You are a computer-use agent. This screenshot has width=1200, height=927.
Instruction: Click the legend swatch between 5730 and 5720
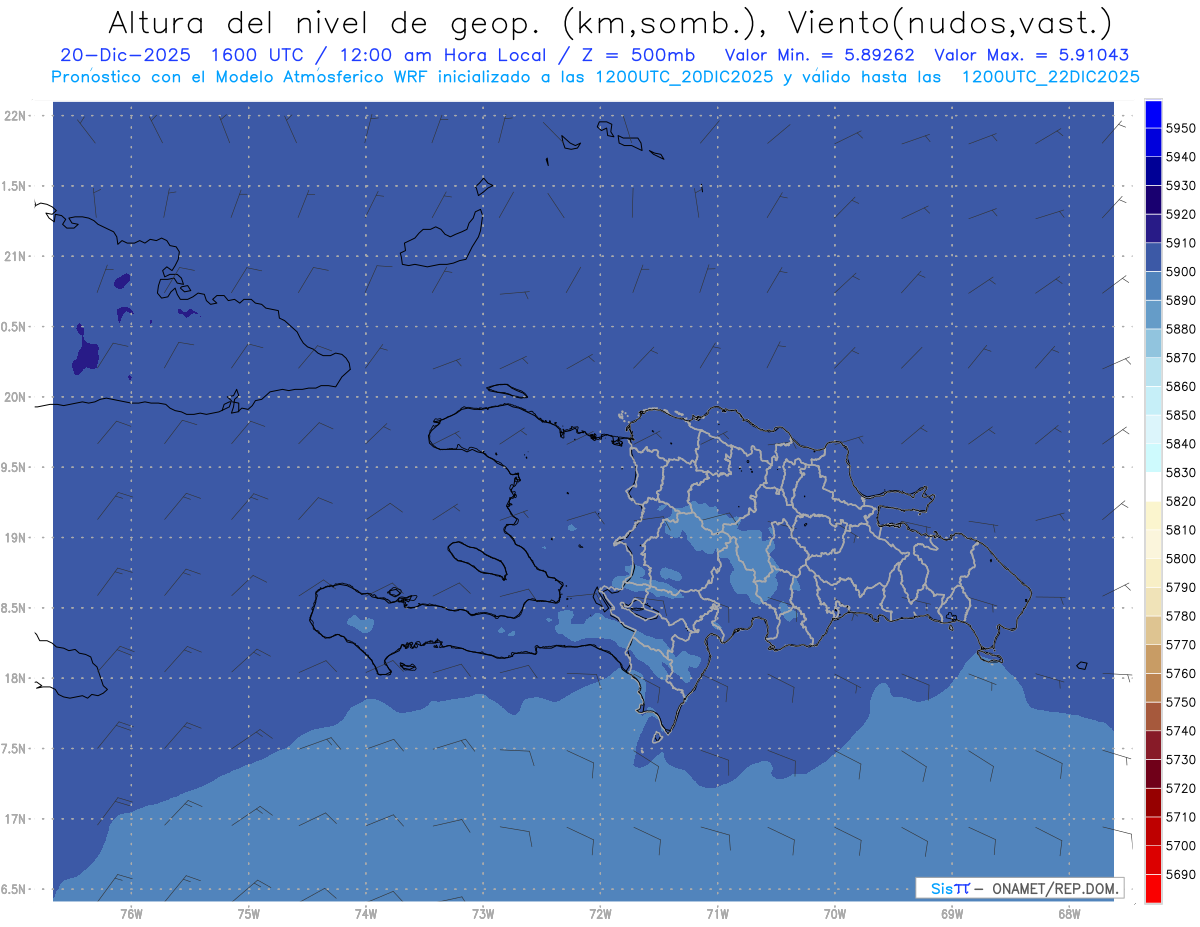click(1153, 774)
